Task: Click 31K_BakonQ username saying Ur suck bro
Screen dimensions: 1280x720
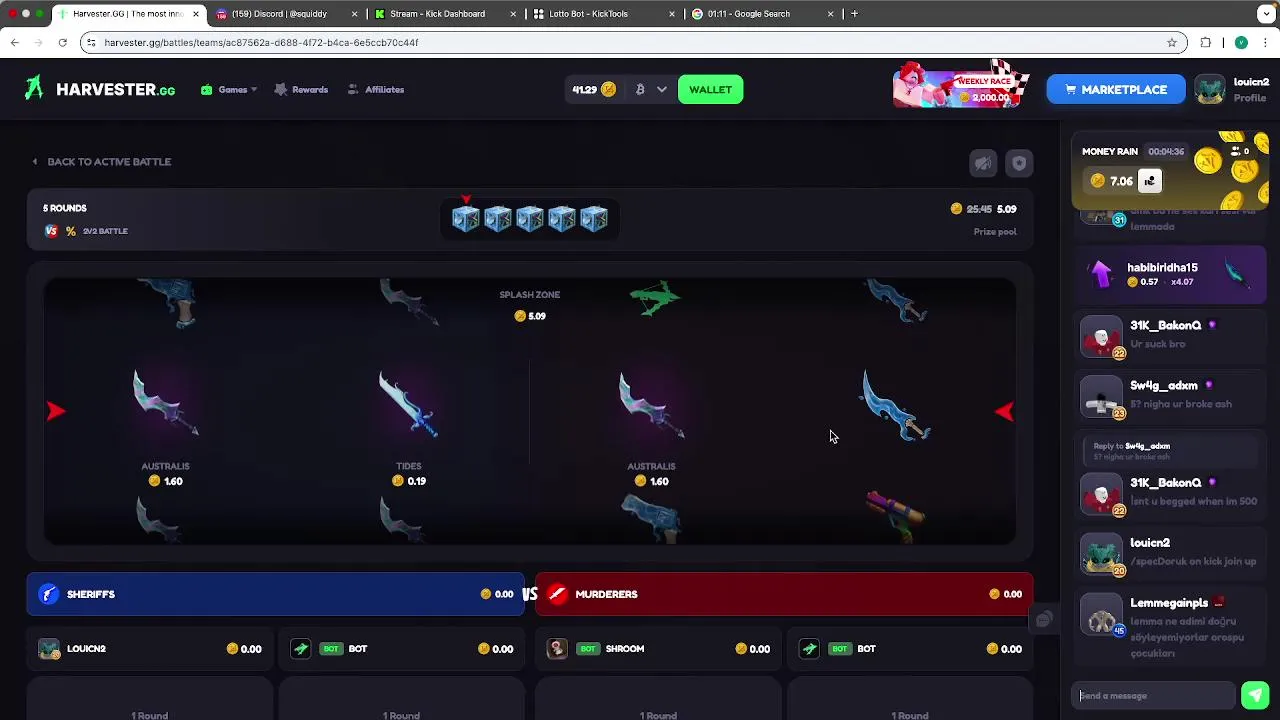Action: pyautogui.click(x=1165, y=326)
